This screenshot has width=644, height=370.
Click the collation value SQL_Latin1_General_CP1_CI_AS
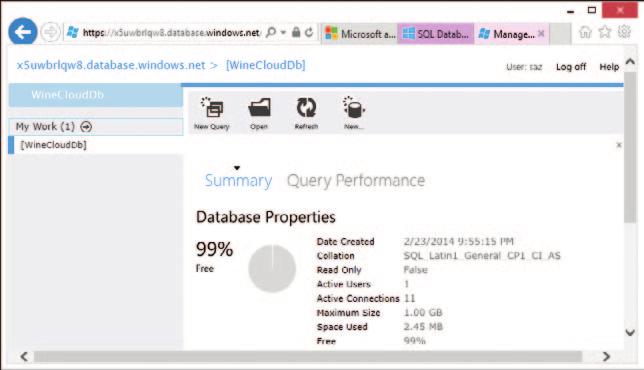[x=482, y=256]
